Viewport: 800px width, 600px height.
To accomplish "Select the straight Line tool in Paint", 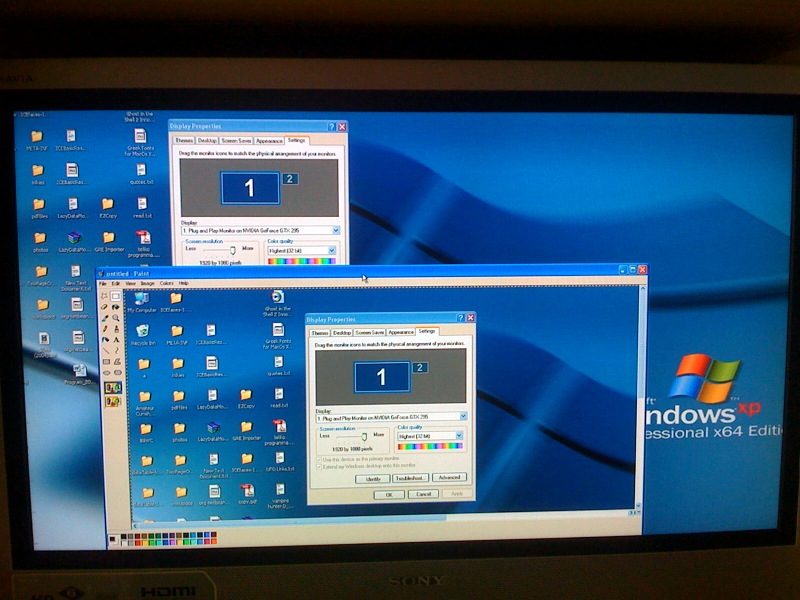I will pyautogui.click(x=106, y=351).
